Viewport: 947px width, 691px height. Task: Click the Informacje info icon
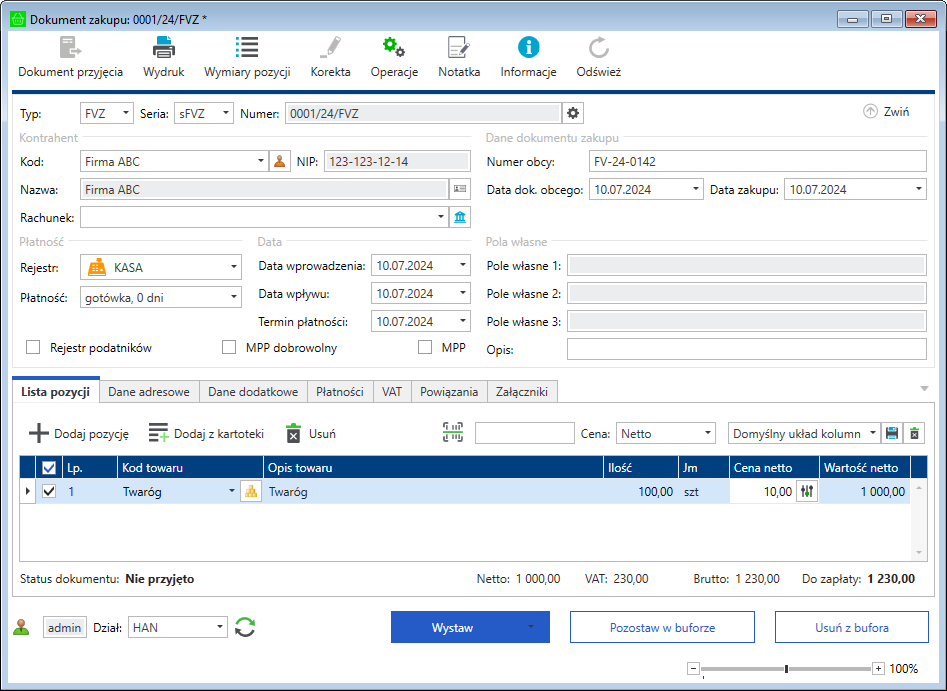[528, 47]
